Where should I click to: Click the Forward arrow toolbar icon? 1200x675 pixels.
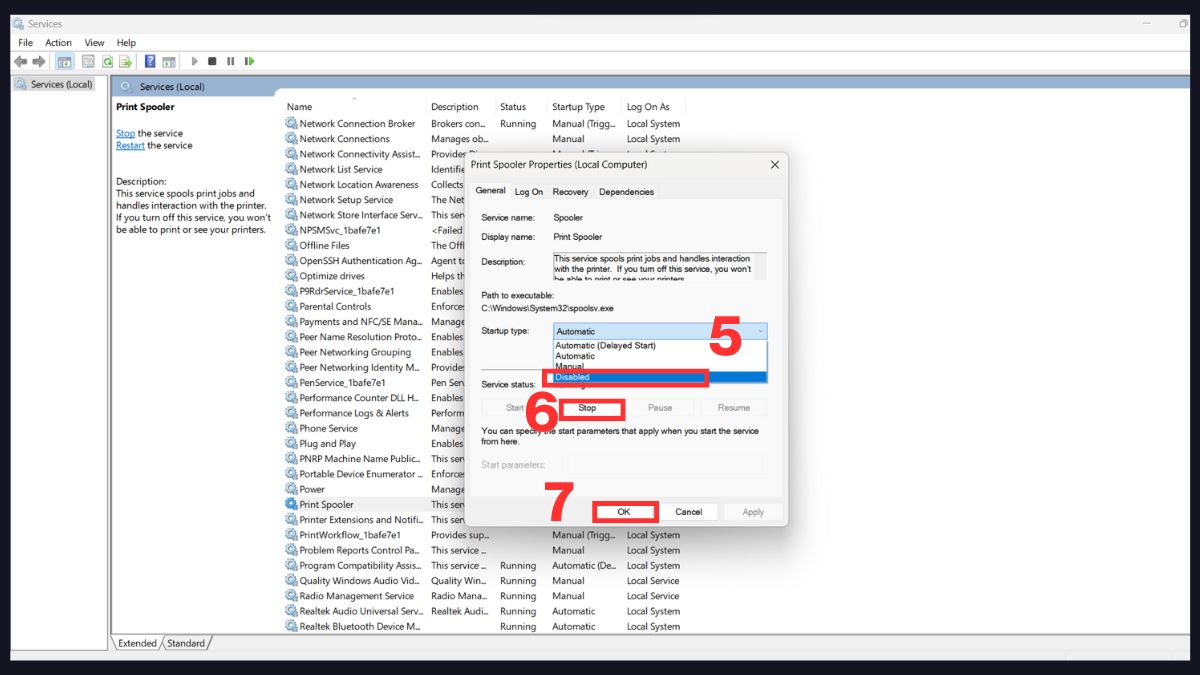pos(39,61)
